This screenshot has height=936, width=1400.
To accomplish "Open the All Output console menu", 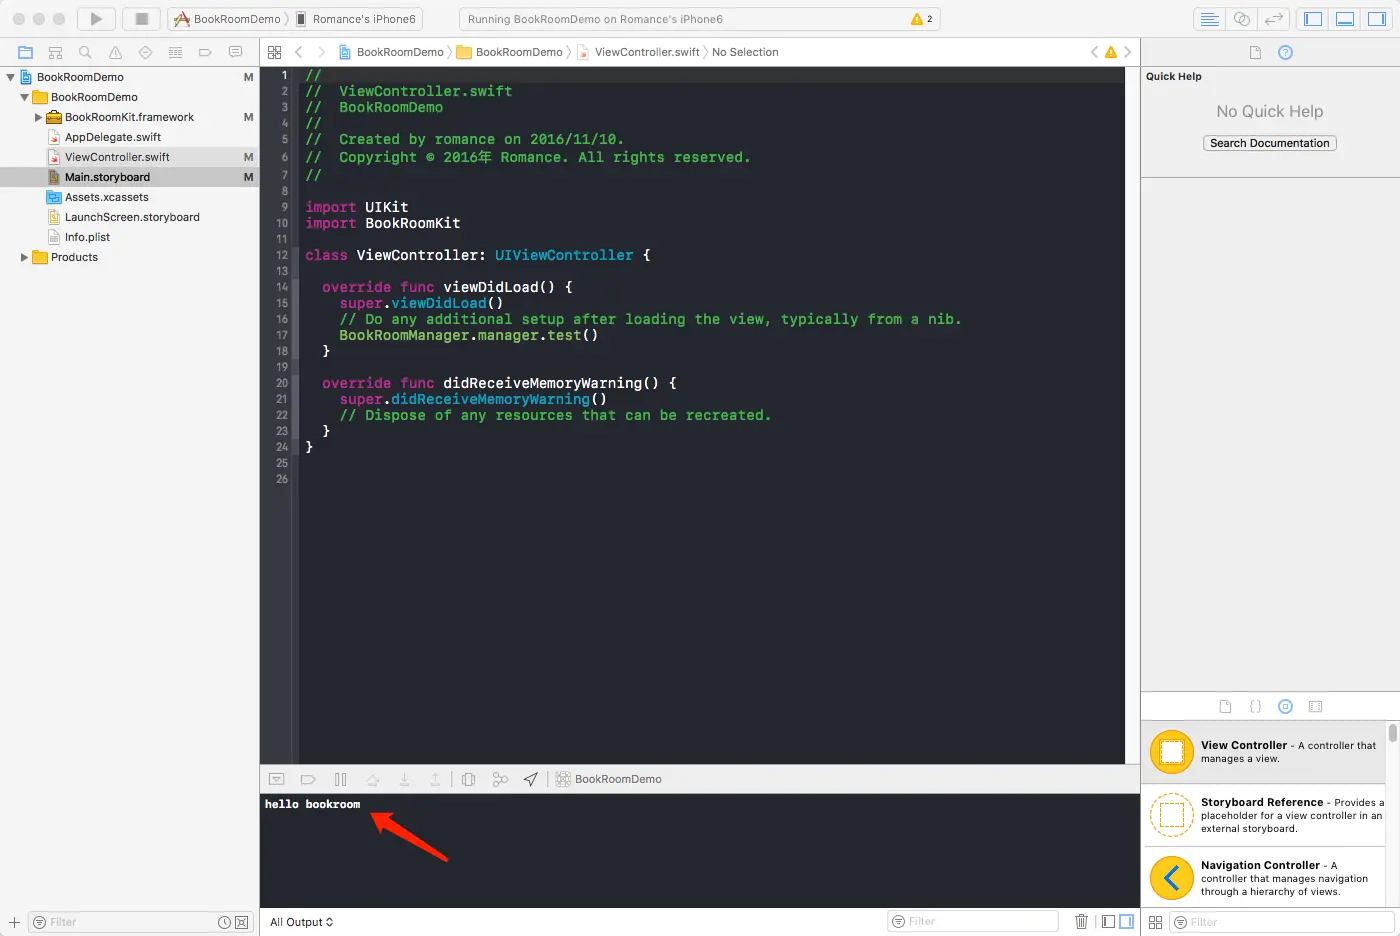I will (301, 922).
